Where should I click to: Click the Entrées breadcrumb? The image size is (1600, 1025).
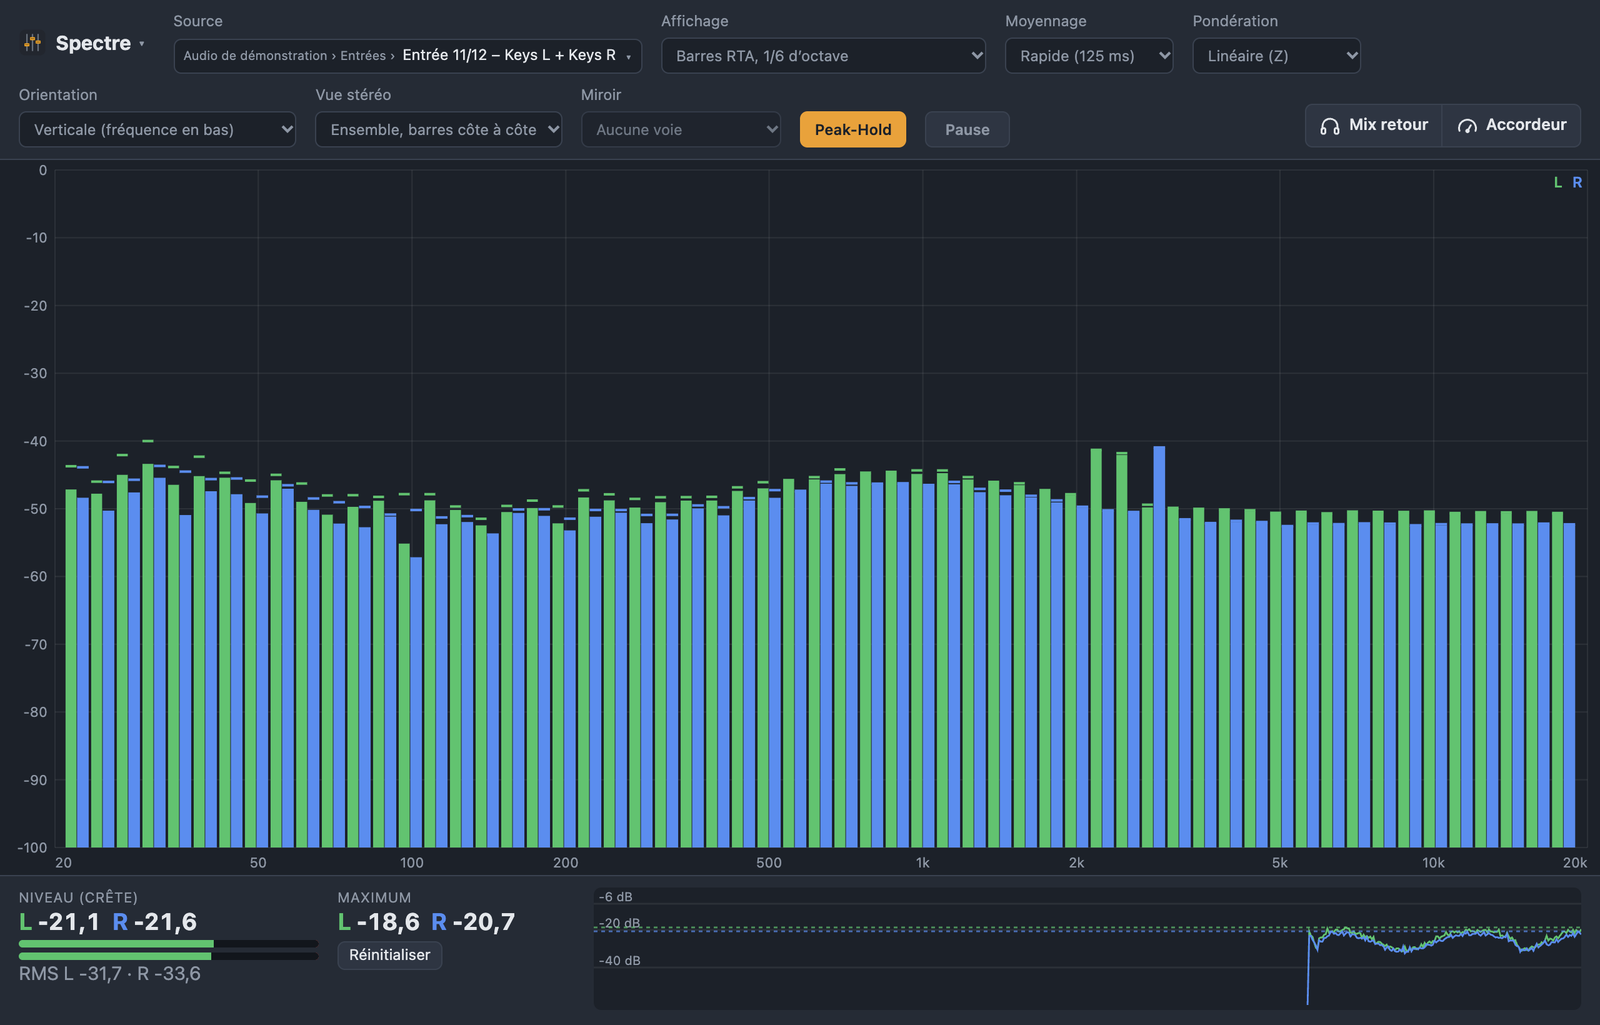(x=363, y=56)
